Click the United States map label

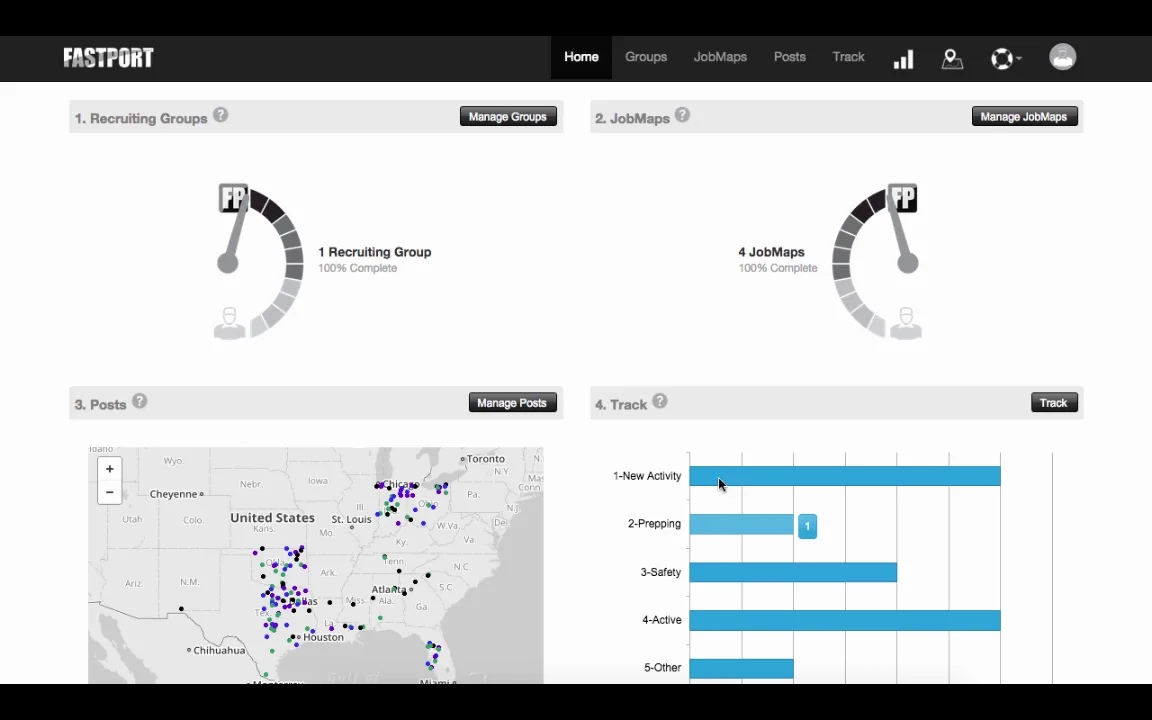point(272,517)
